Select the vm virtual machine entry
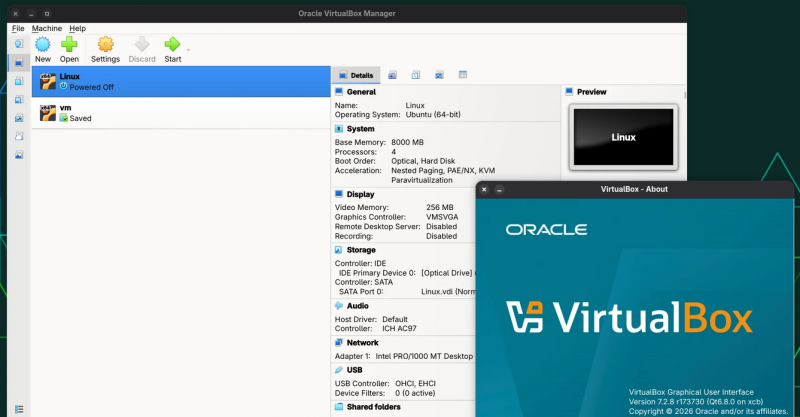Viewport: 800px width, 417px height. point(181,113)
